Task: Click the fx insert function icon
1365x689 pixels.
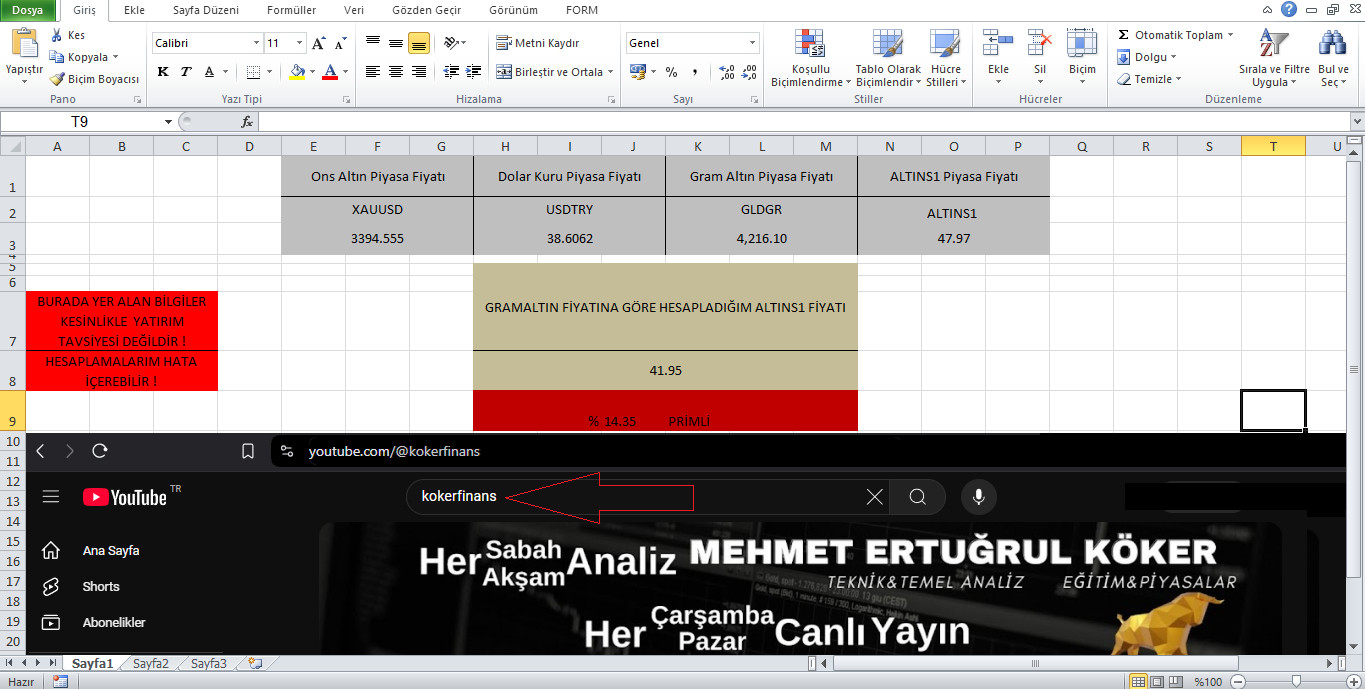Action: (247, 122)
